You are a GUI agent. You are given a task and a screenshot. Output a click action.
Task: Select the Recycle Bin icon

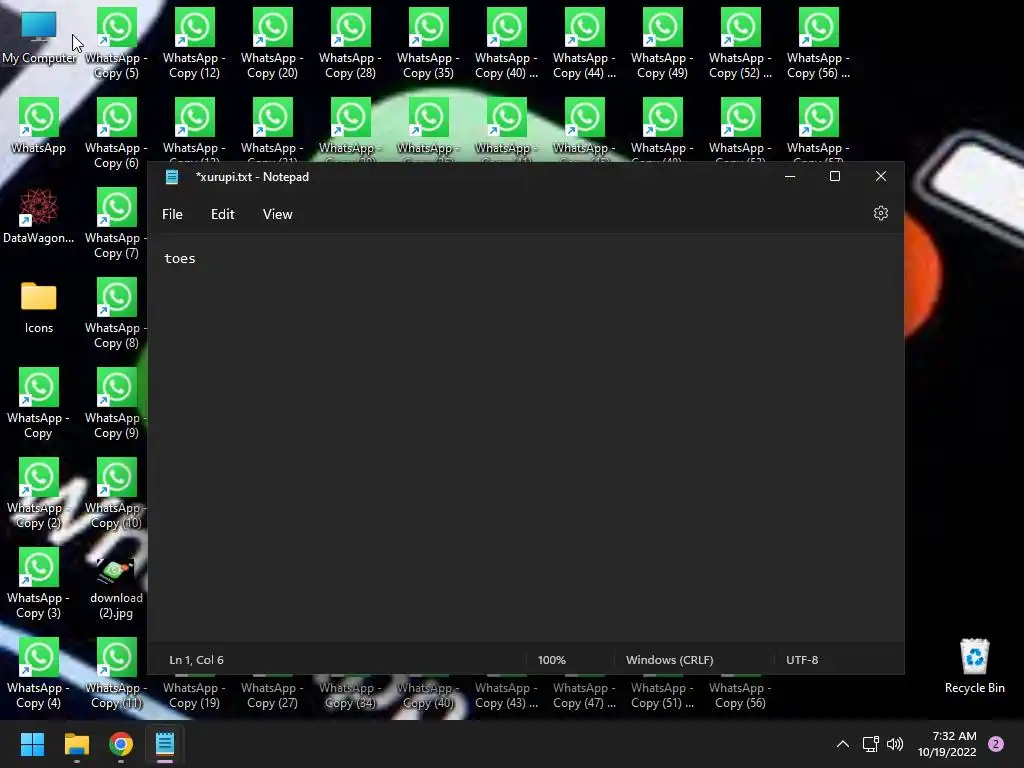974,665
